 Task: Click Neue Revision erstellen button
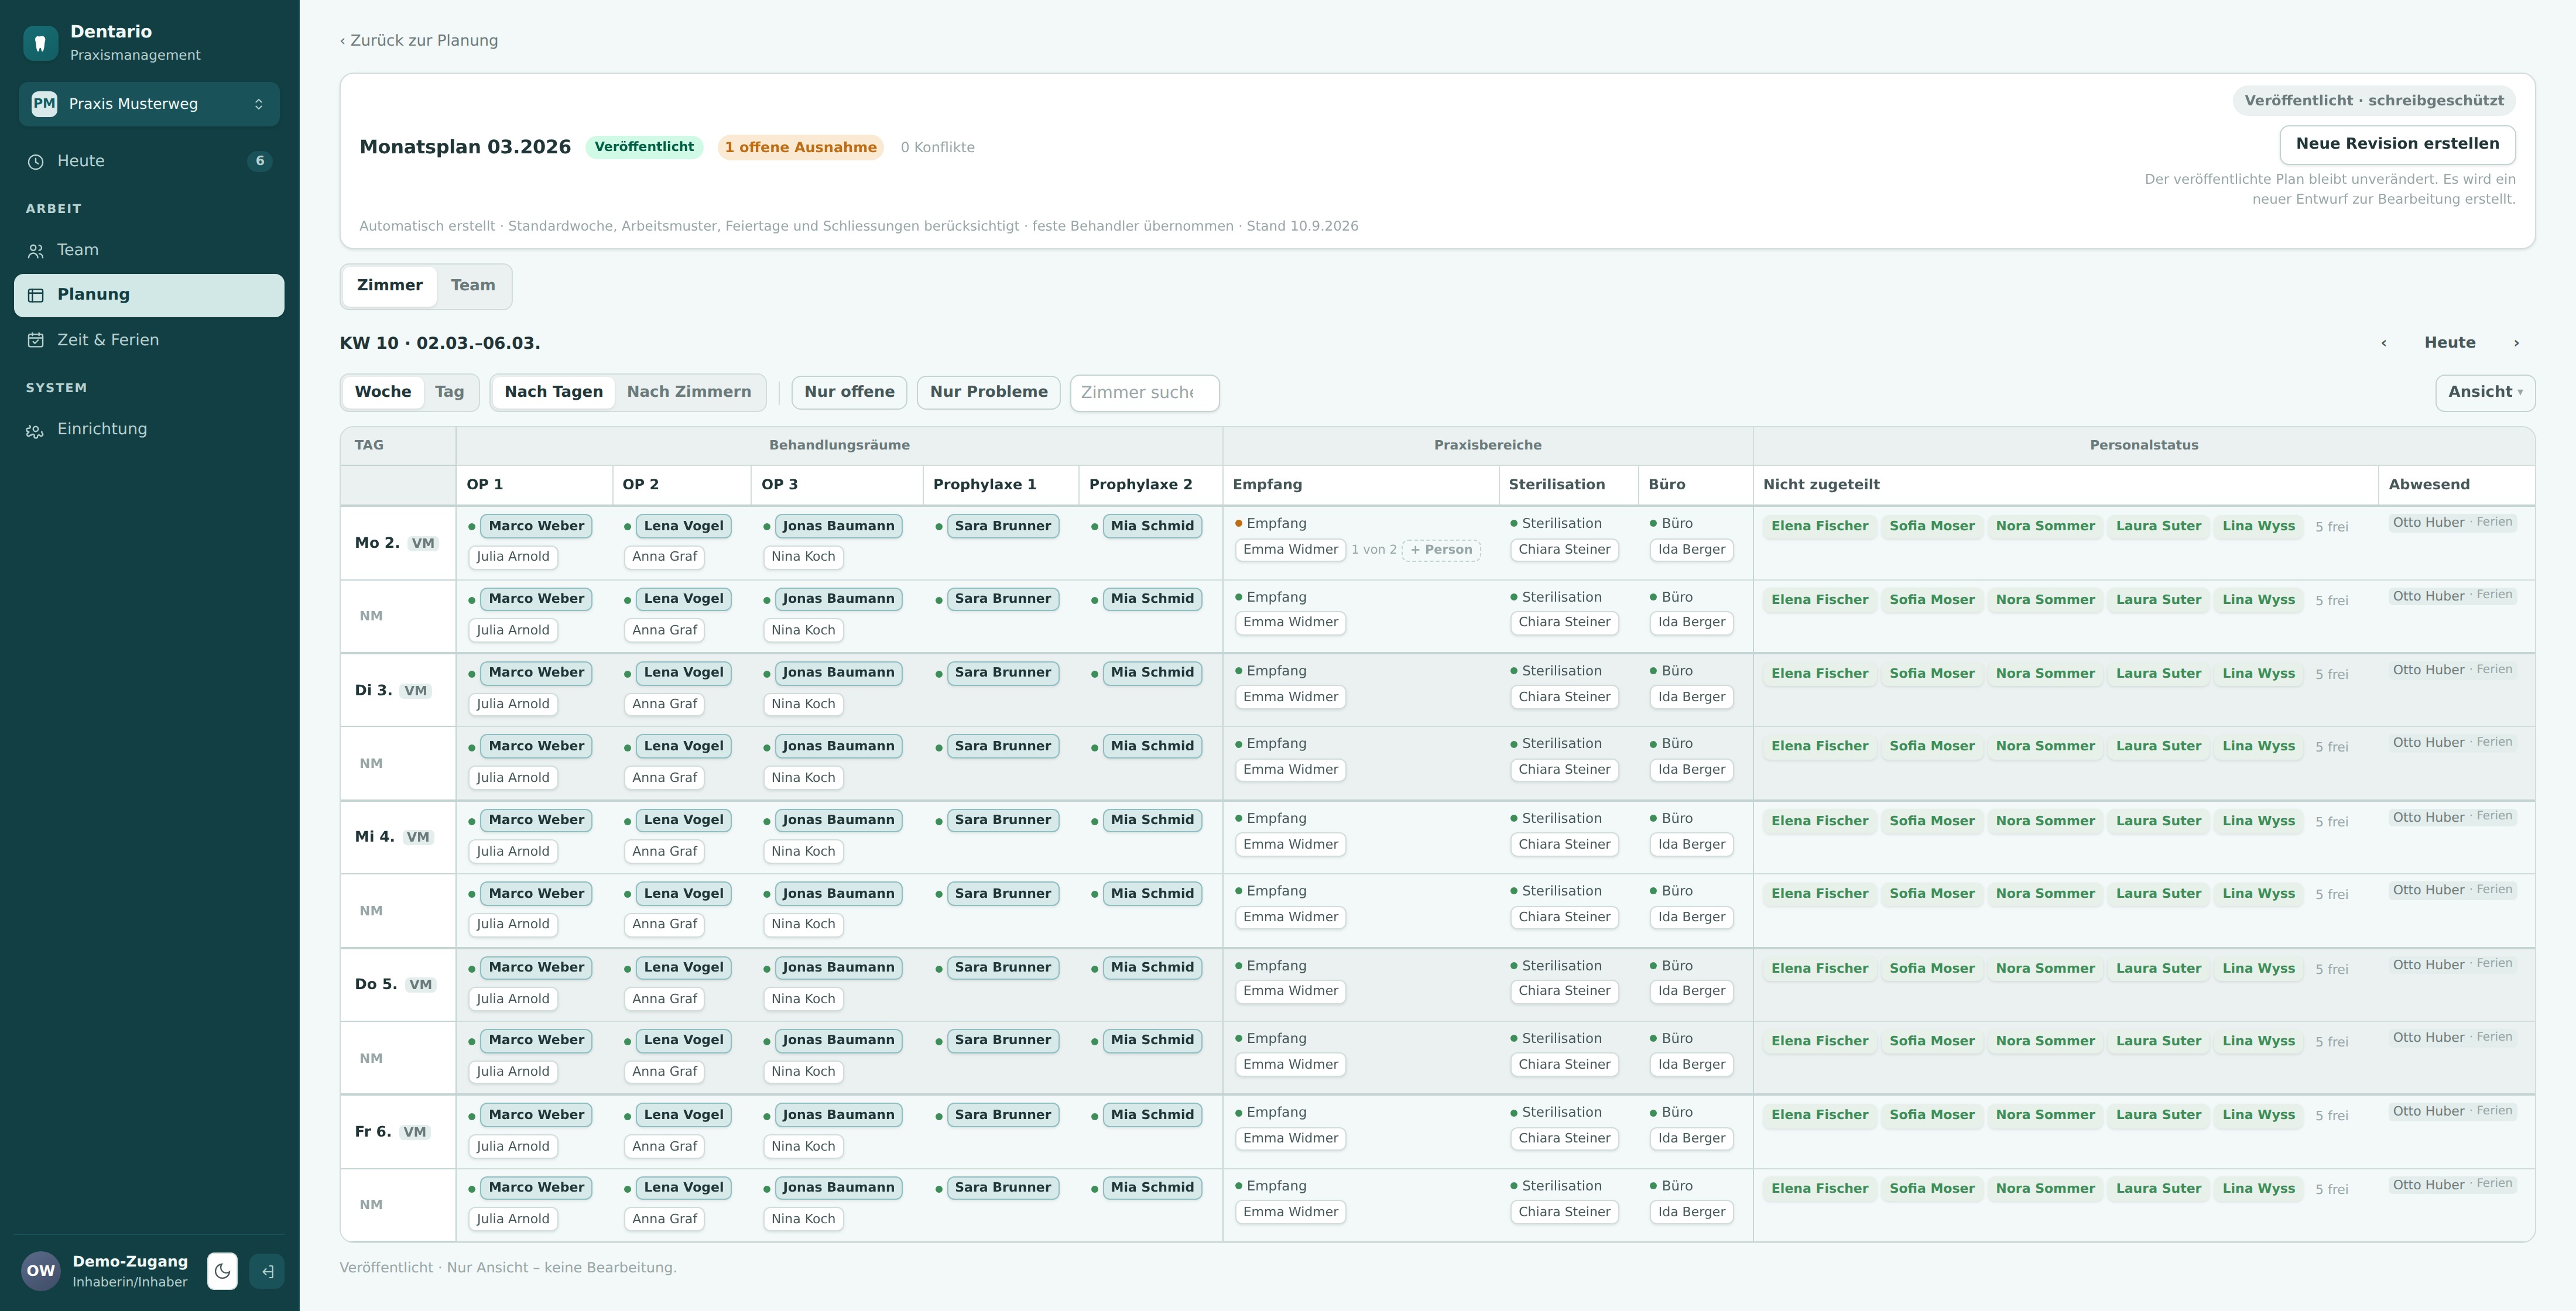pyautogui.click(x=2397, y=144)
